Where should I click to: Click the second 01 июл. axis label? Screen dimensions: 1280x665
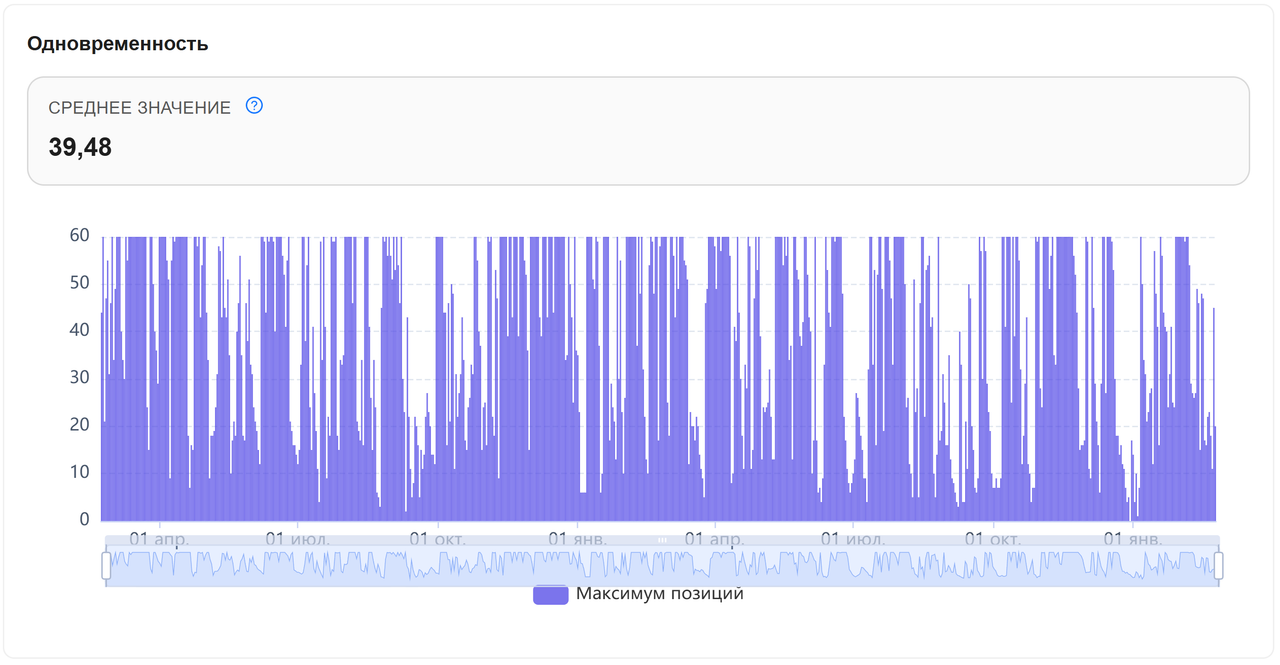pos(853,539)
